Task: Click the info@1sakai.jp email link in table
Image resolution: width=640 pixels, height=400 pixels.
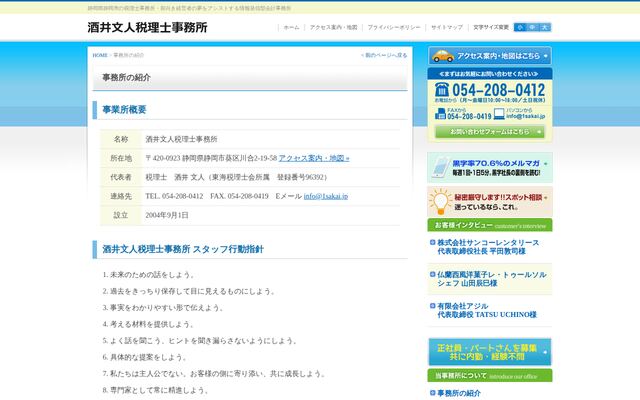Action: click(x=326, y=196)
